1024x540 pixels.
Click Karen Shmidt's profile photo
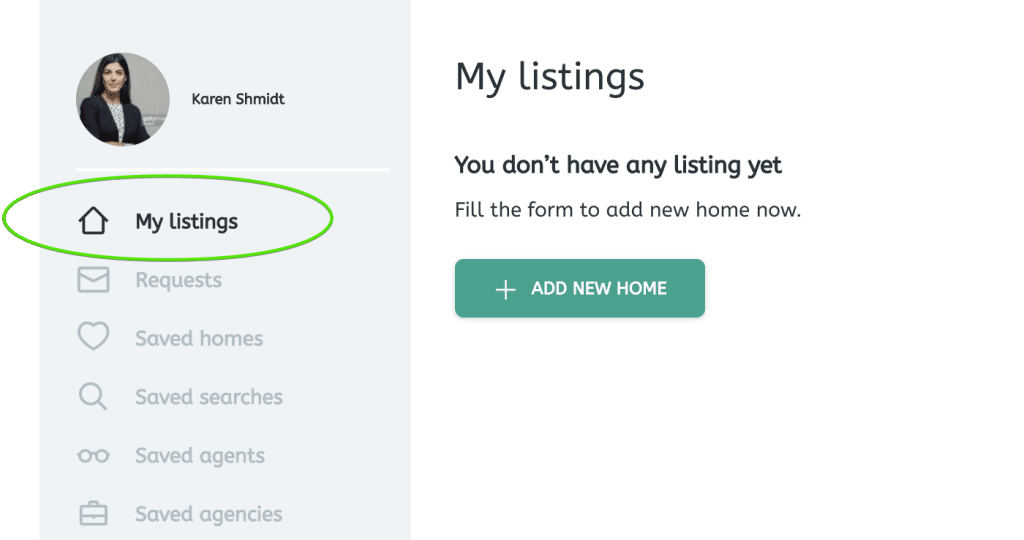(123, 100)
